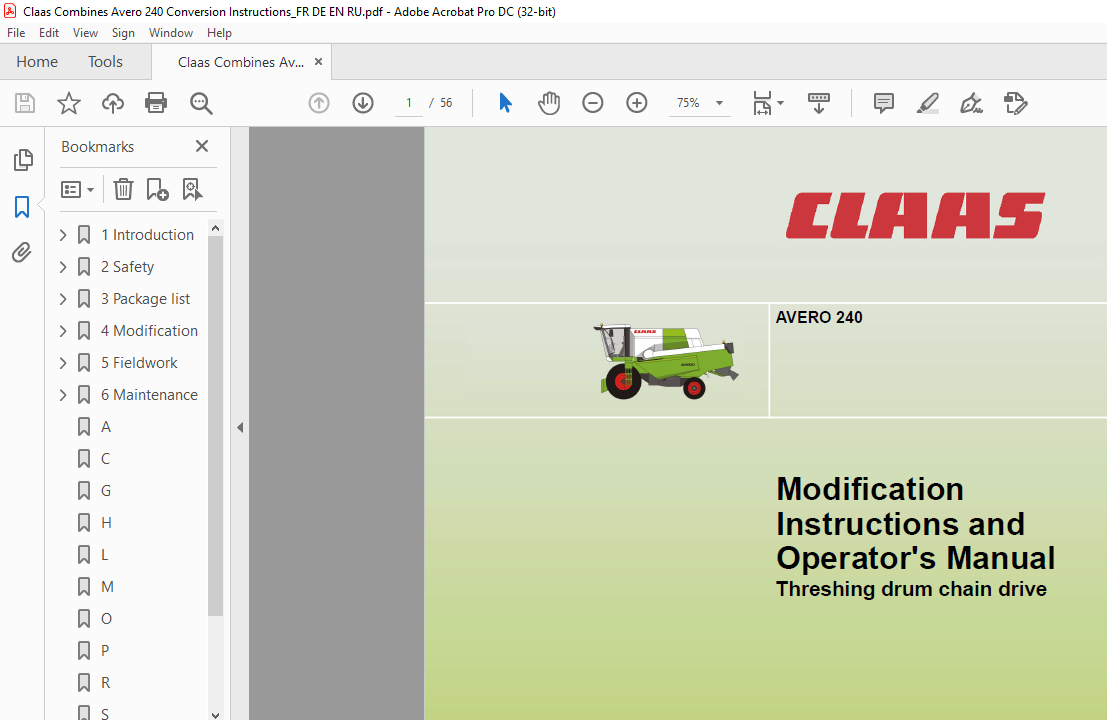The width and height of the screenshot is (1107, 720).
Task: Jump to index bookmark R
Action: [105, 683]
